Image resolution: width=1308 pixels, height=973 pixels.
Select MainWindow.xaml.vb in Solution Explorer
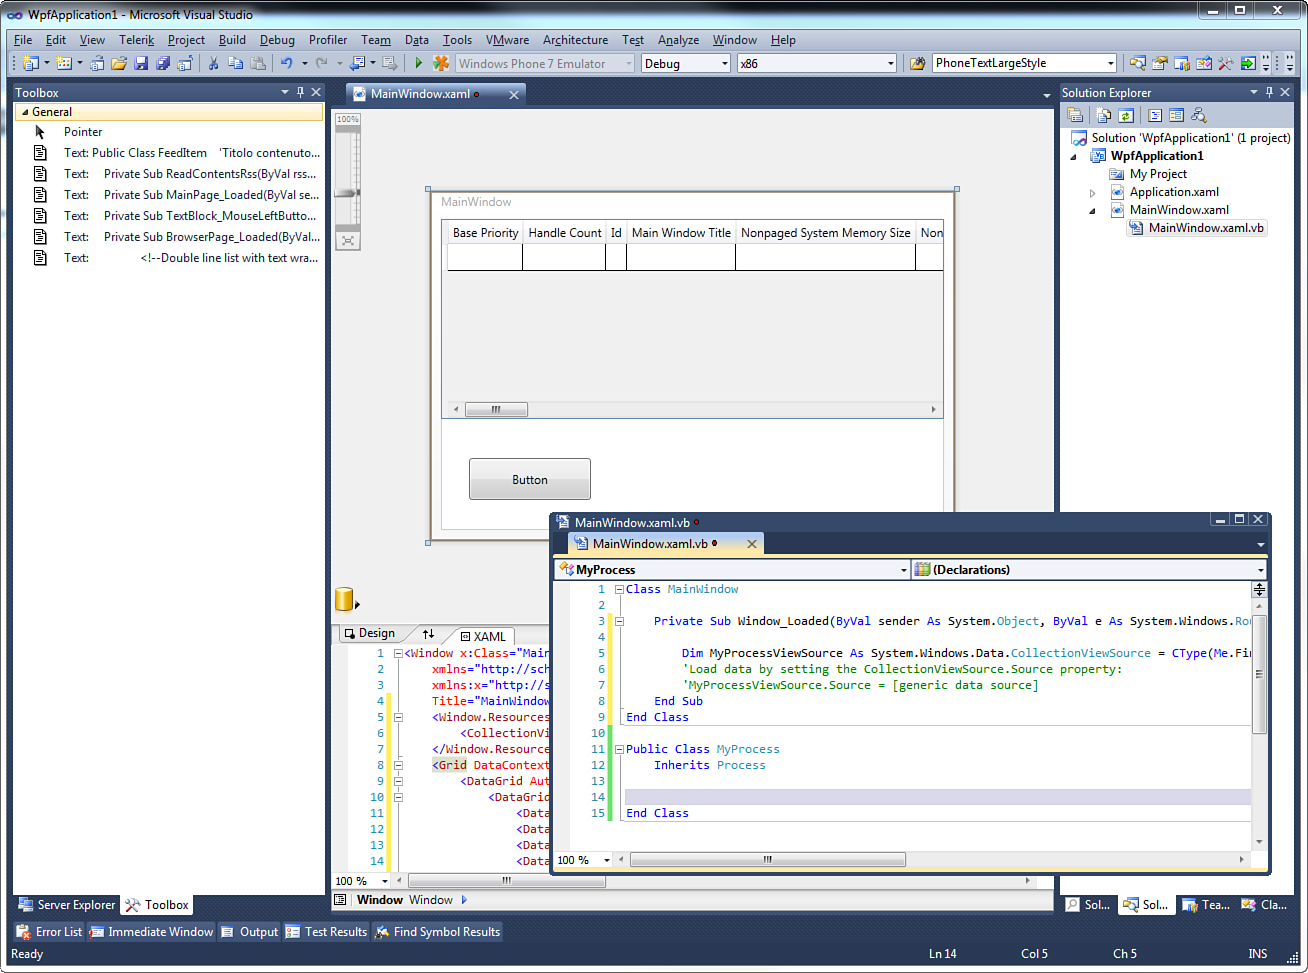click(1197, 228)
